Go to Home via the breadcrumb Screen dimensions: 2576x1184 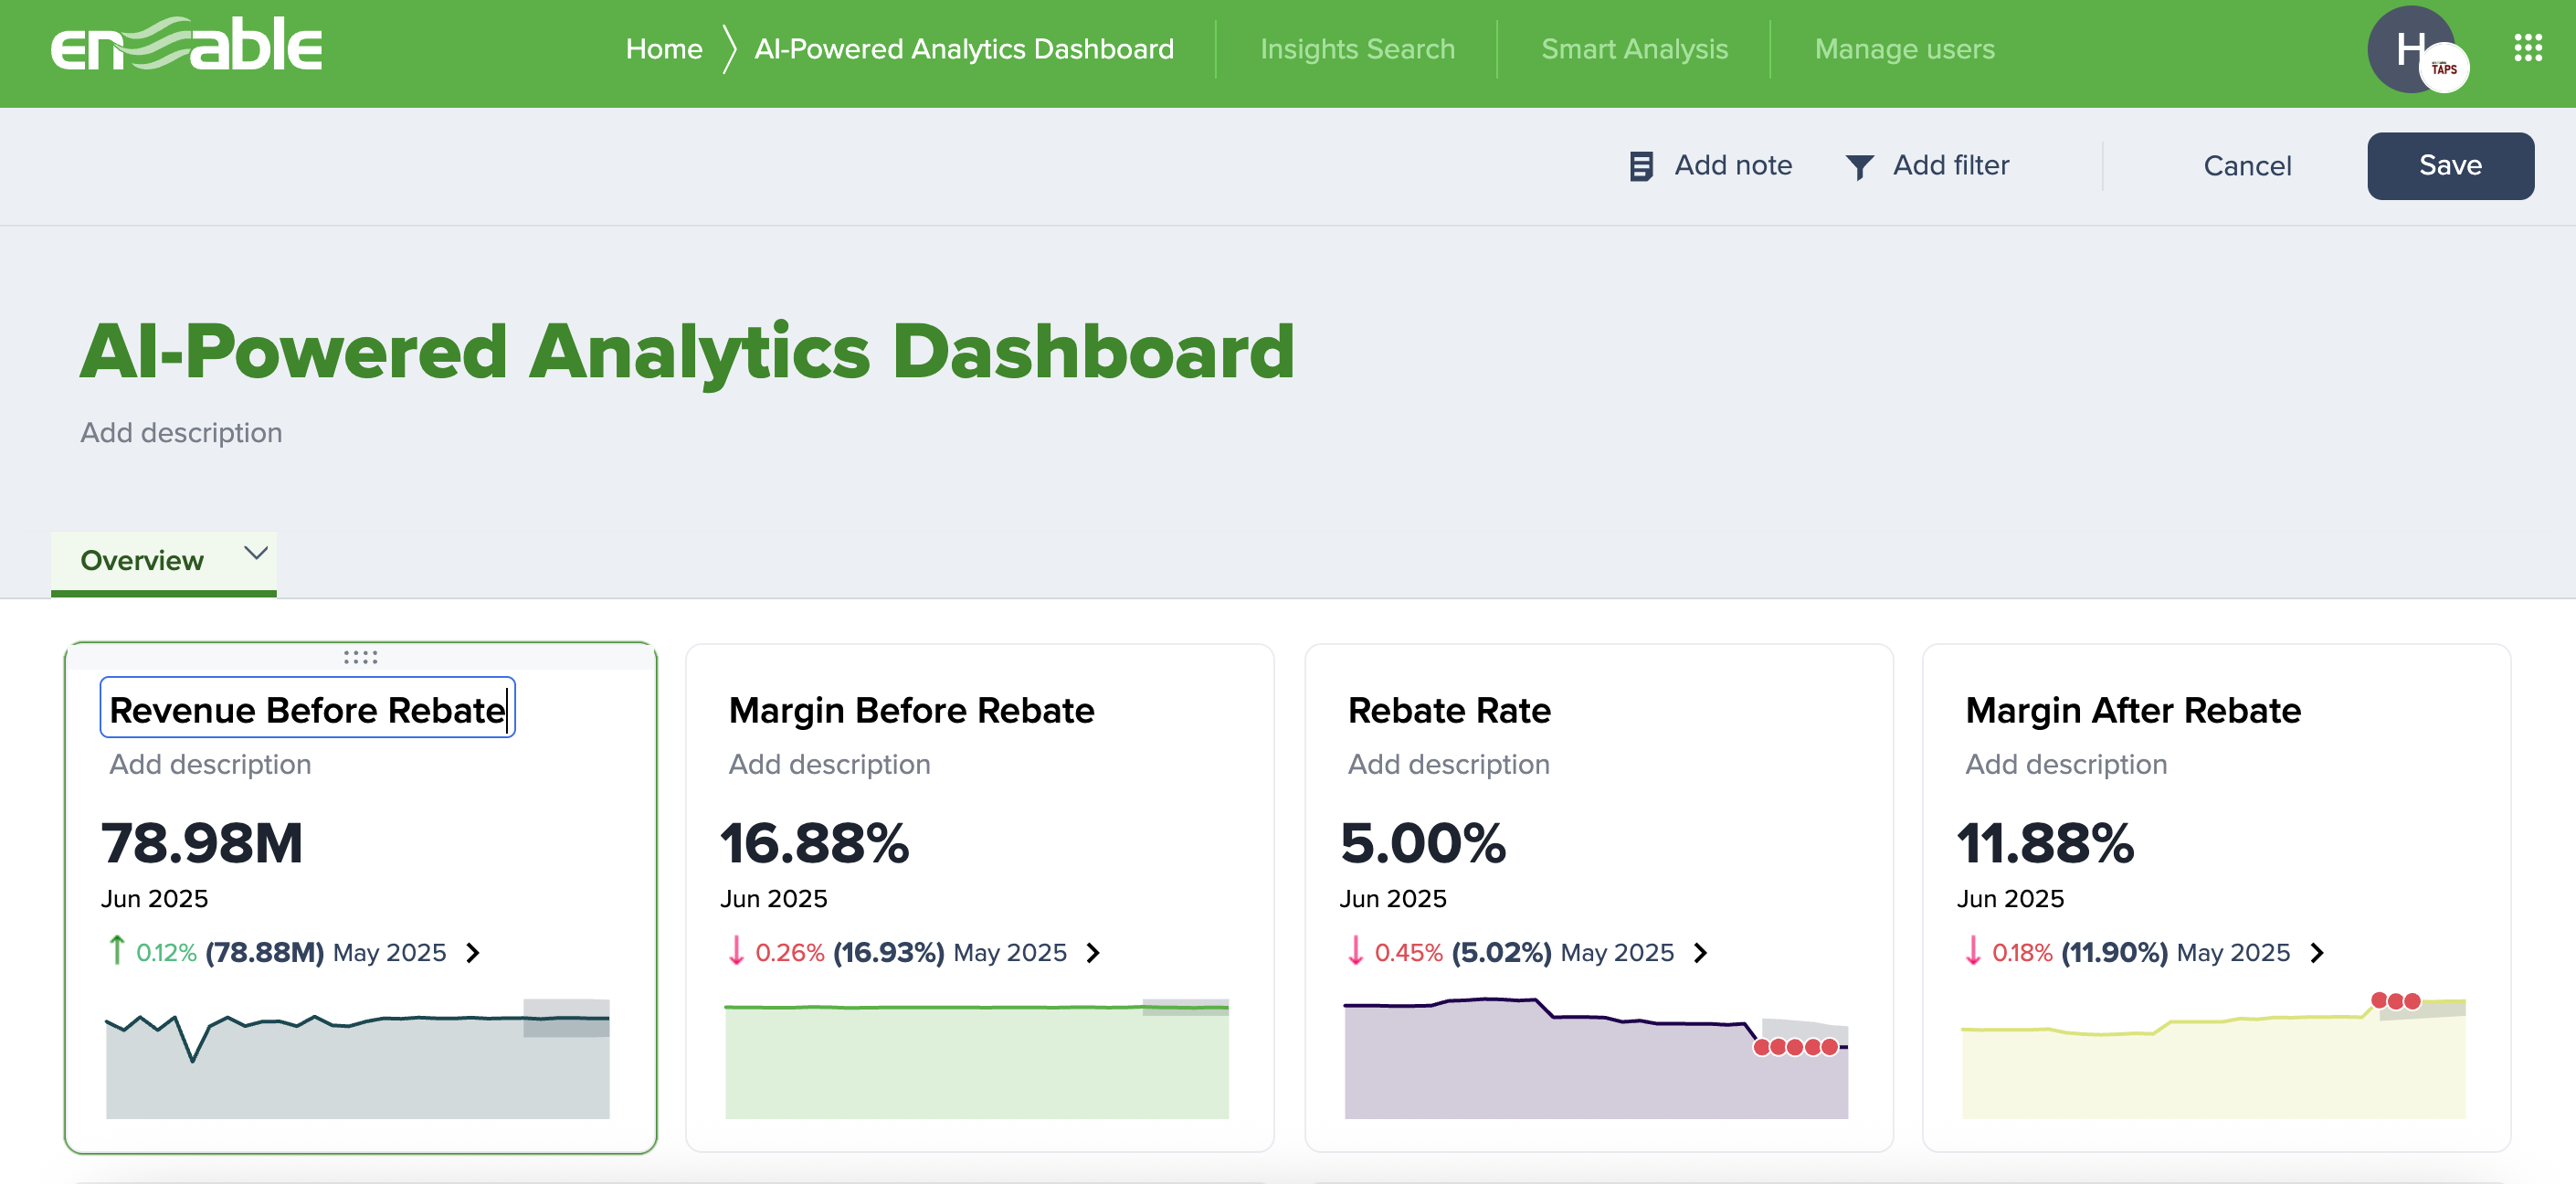point(663,48)
